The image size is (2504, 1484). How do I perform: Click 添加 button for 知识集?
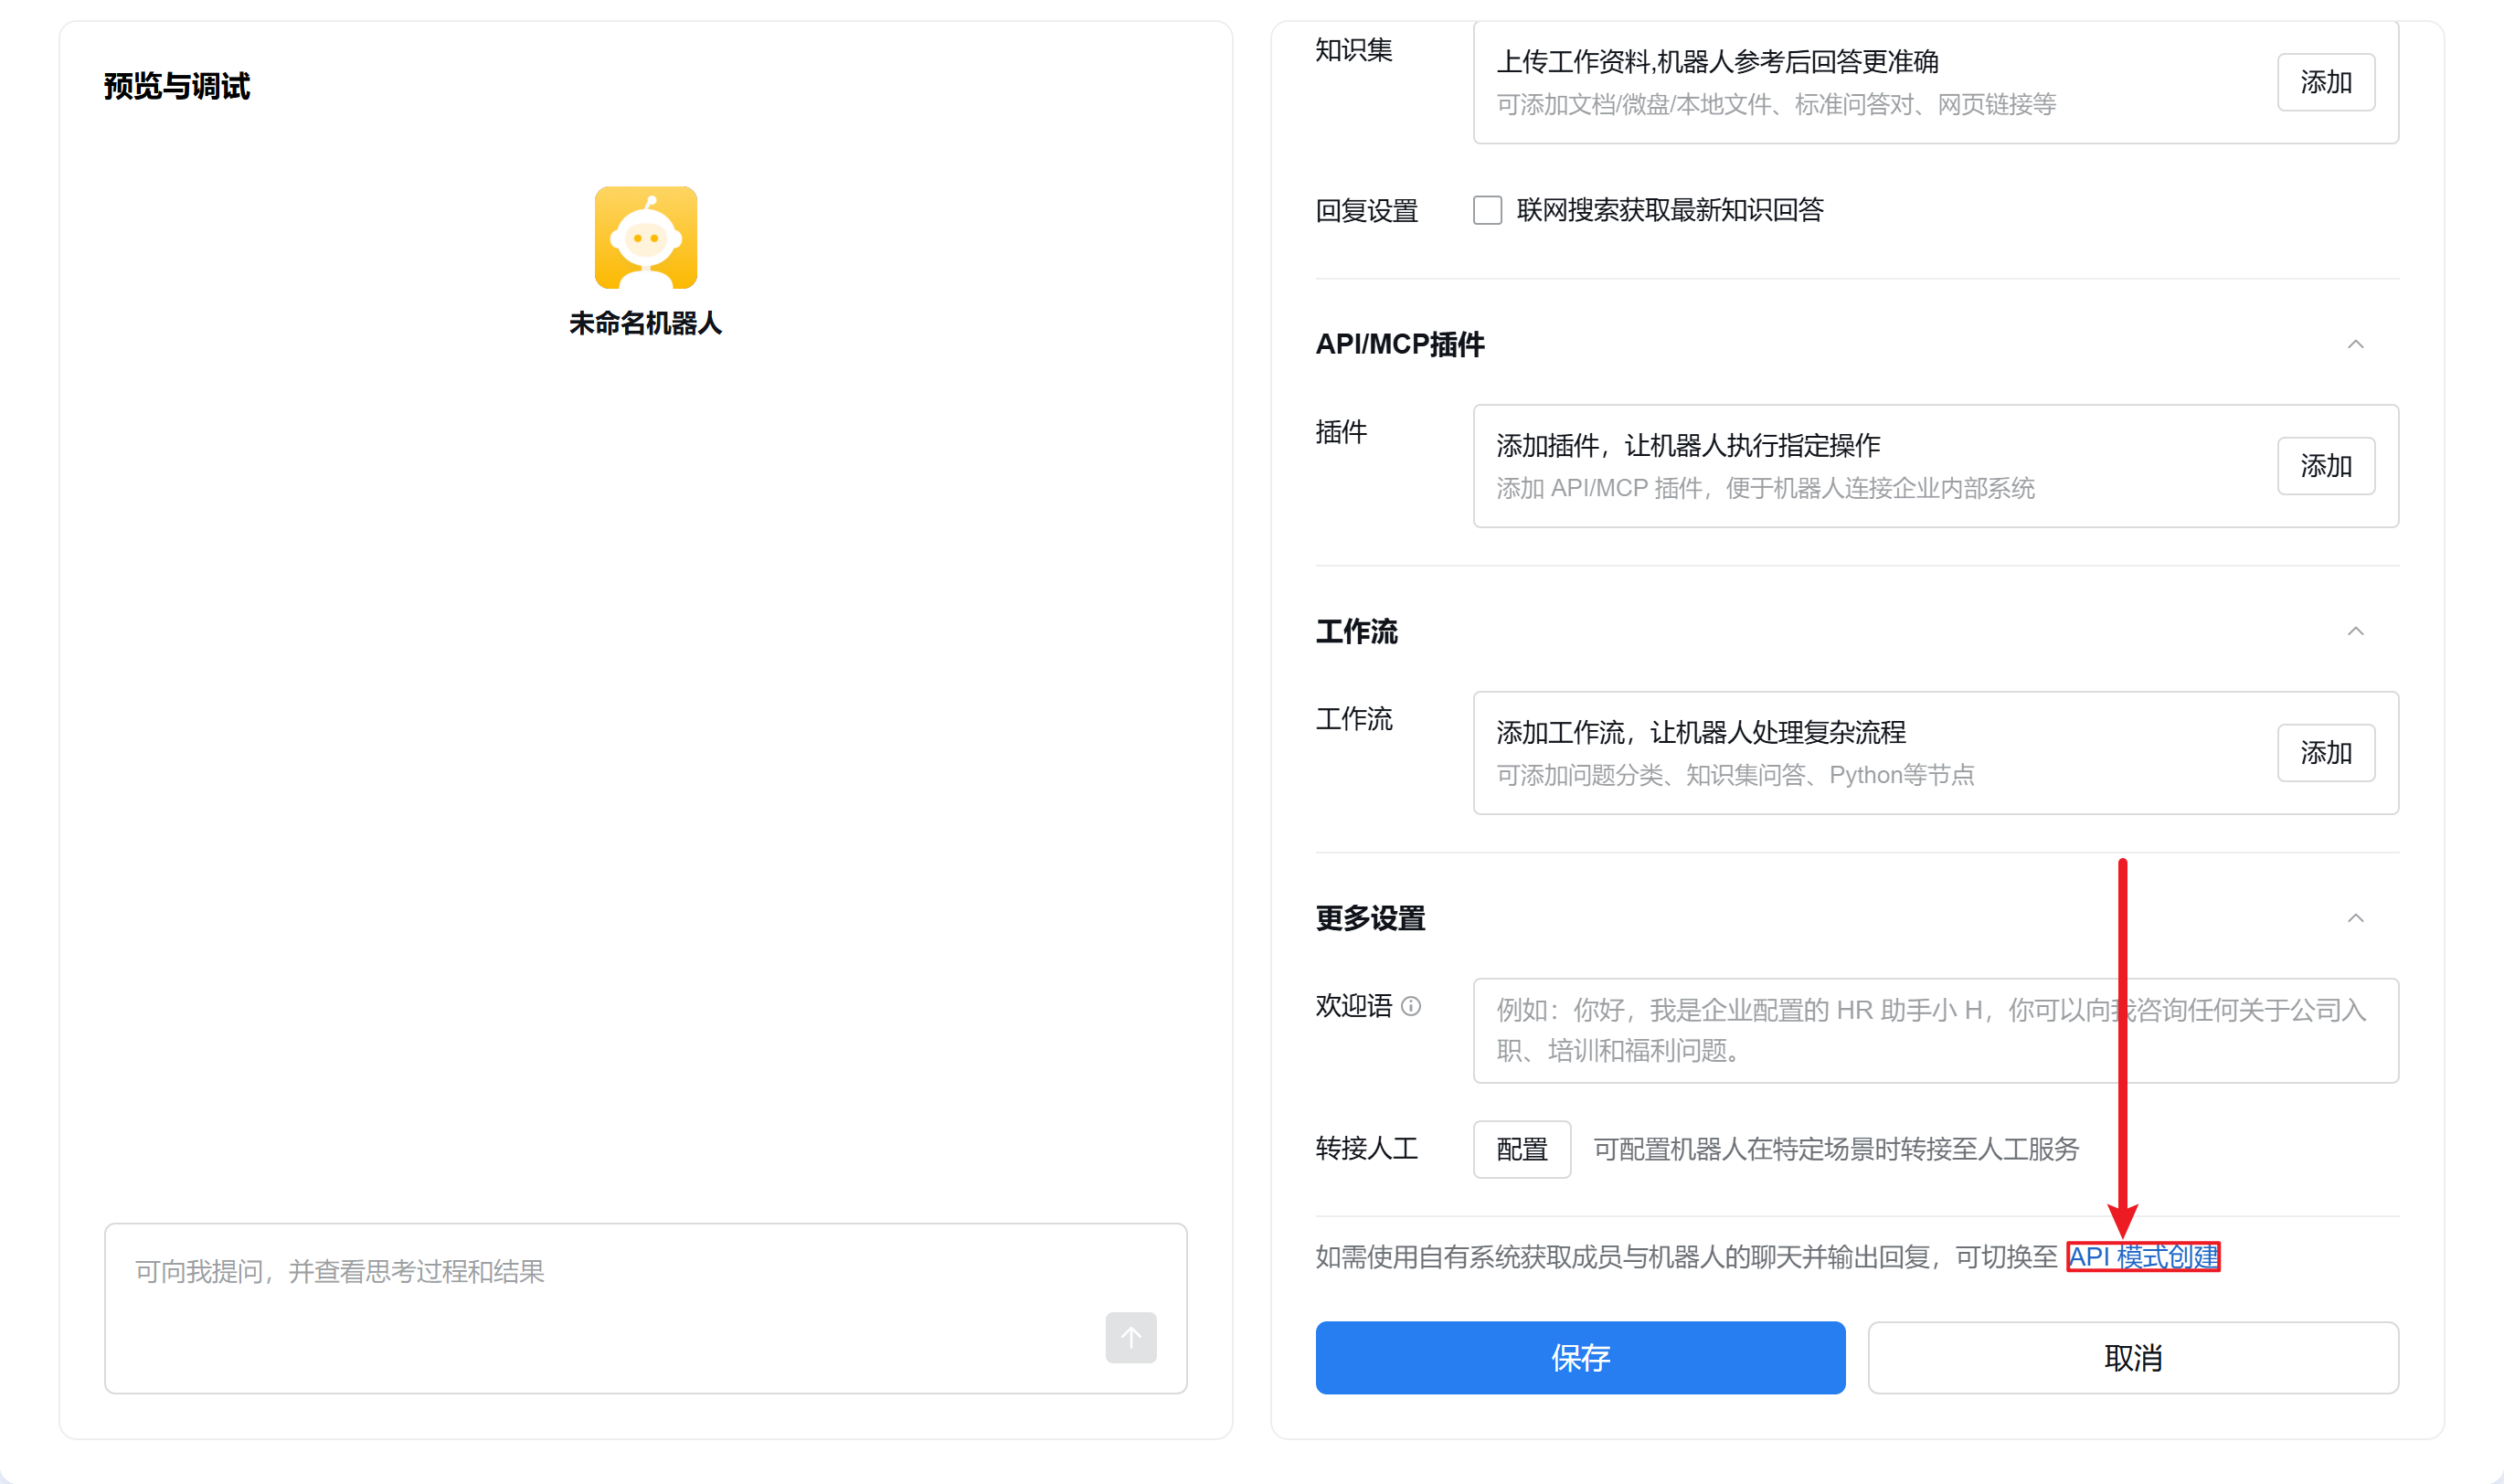coord(2325,82)
